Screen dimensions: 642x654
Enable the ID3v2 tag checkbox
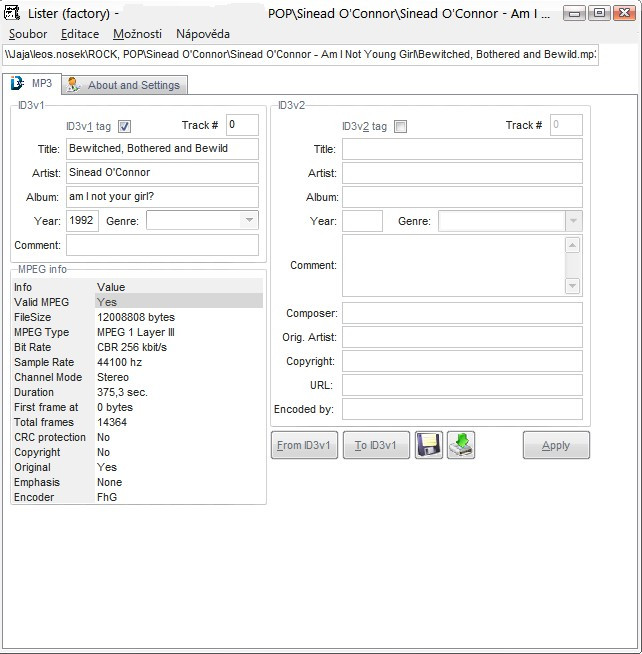(x=400, y=126)
